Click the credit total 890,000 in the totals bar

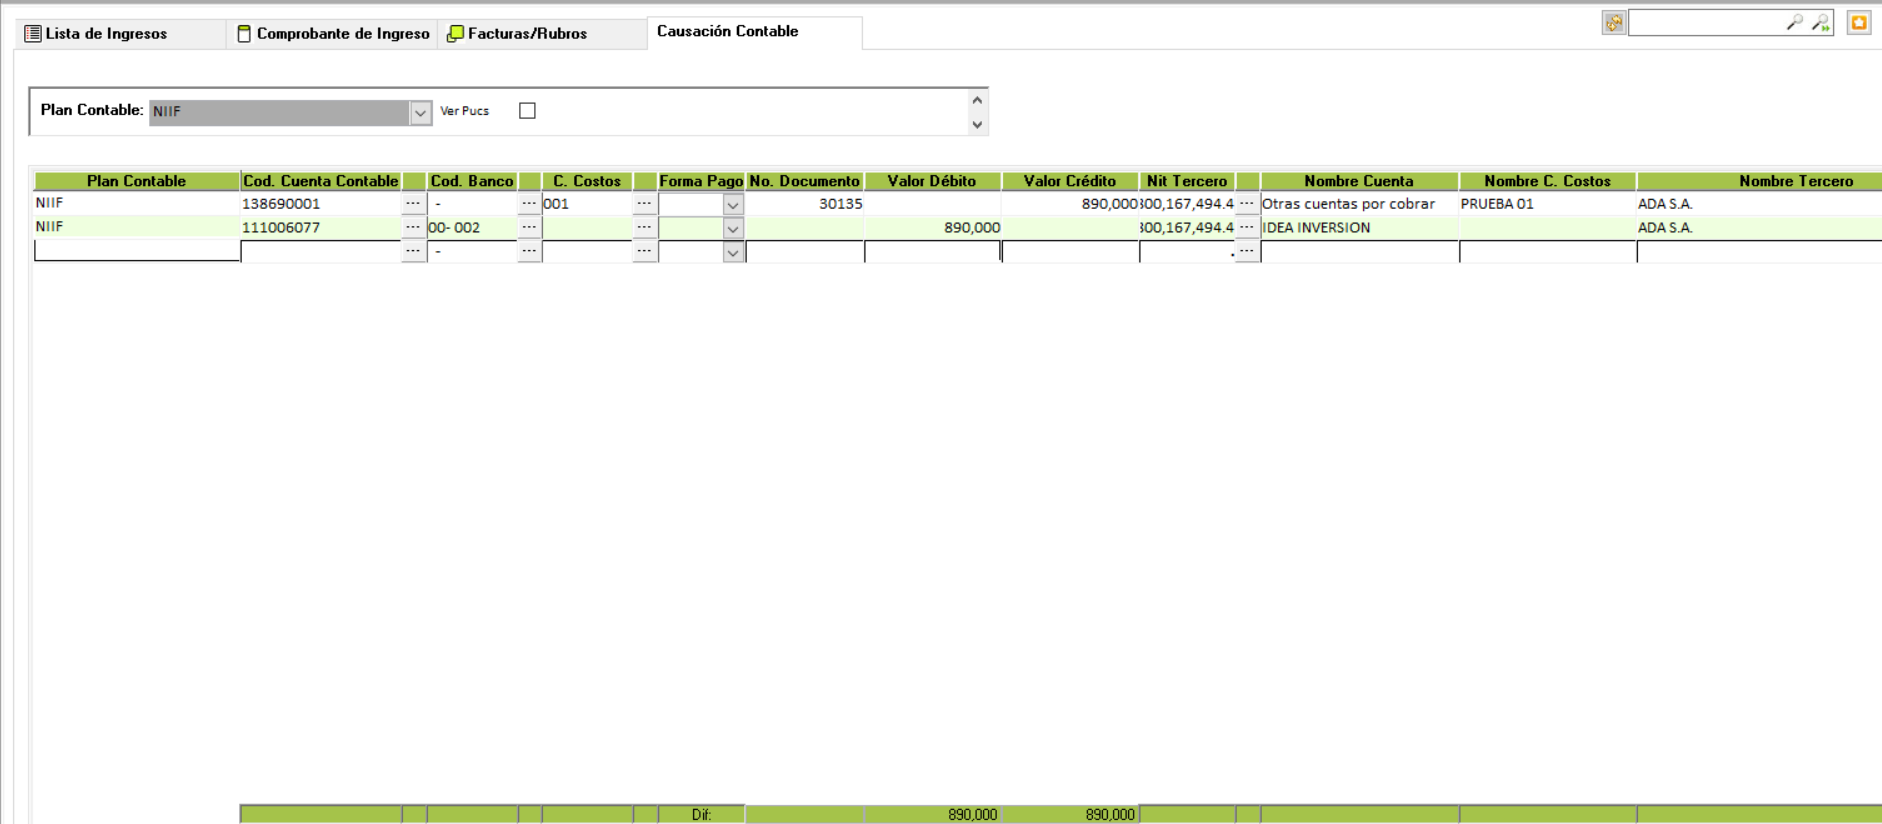[x=1110, y=815]
